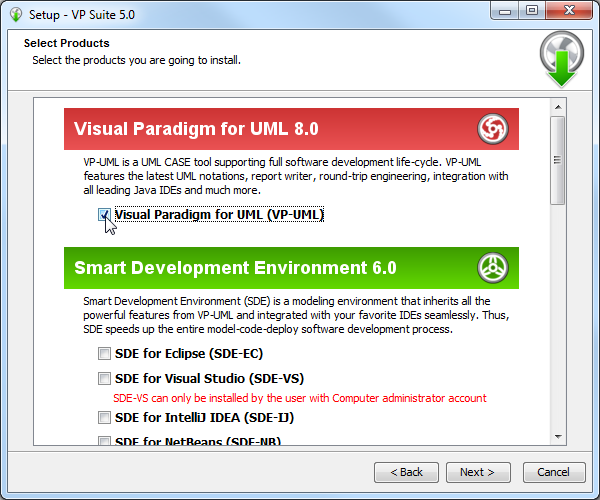600x500 pixels.
Task: Click the green download arrow installer icon
Action: pos(562,59)
